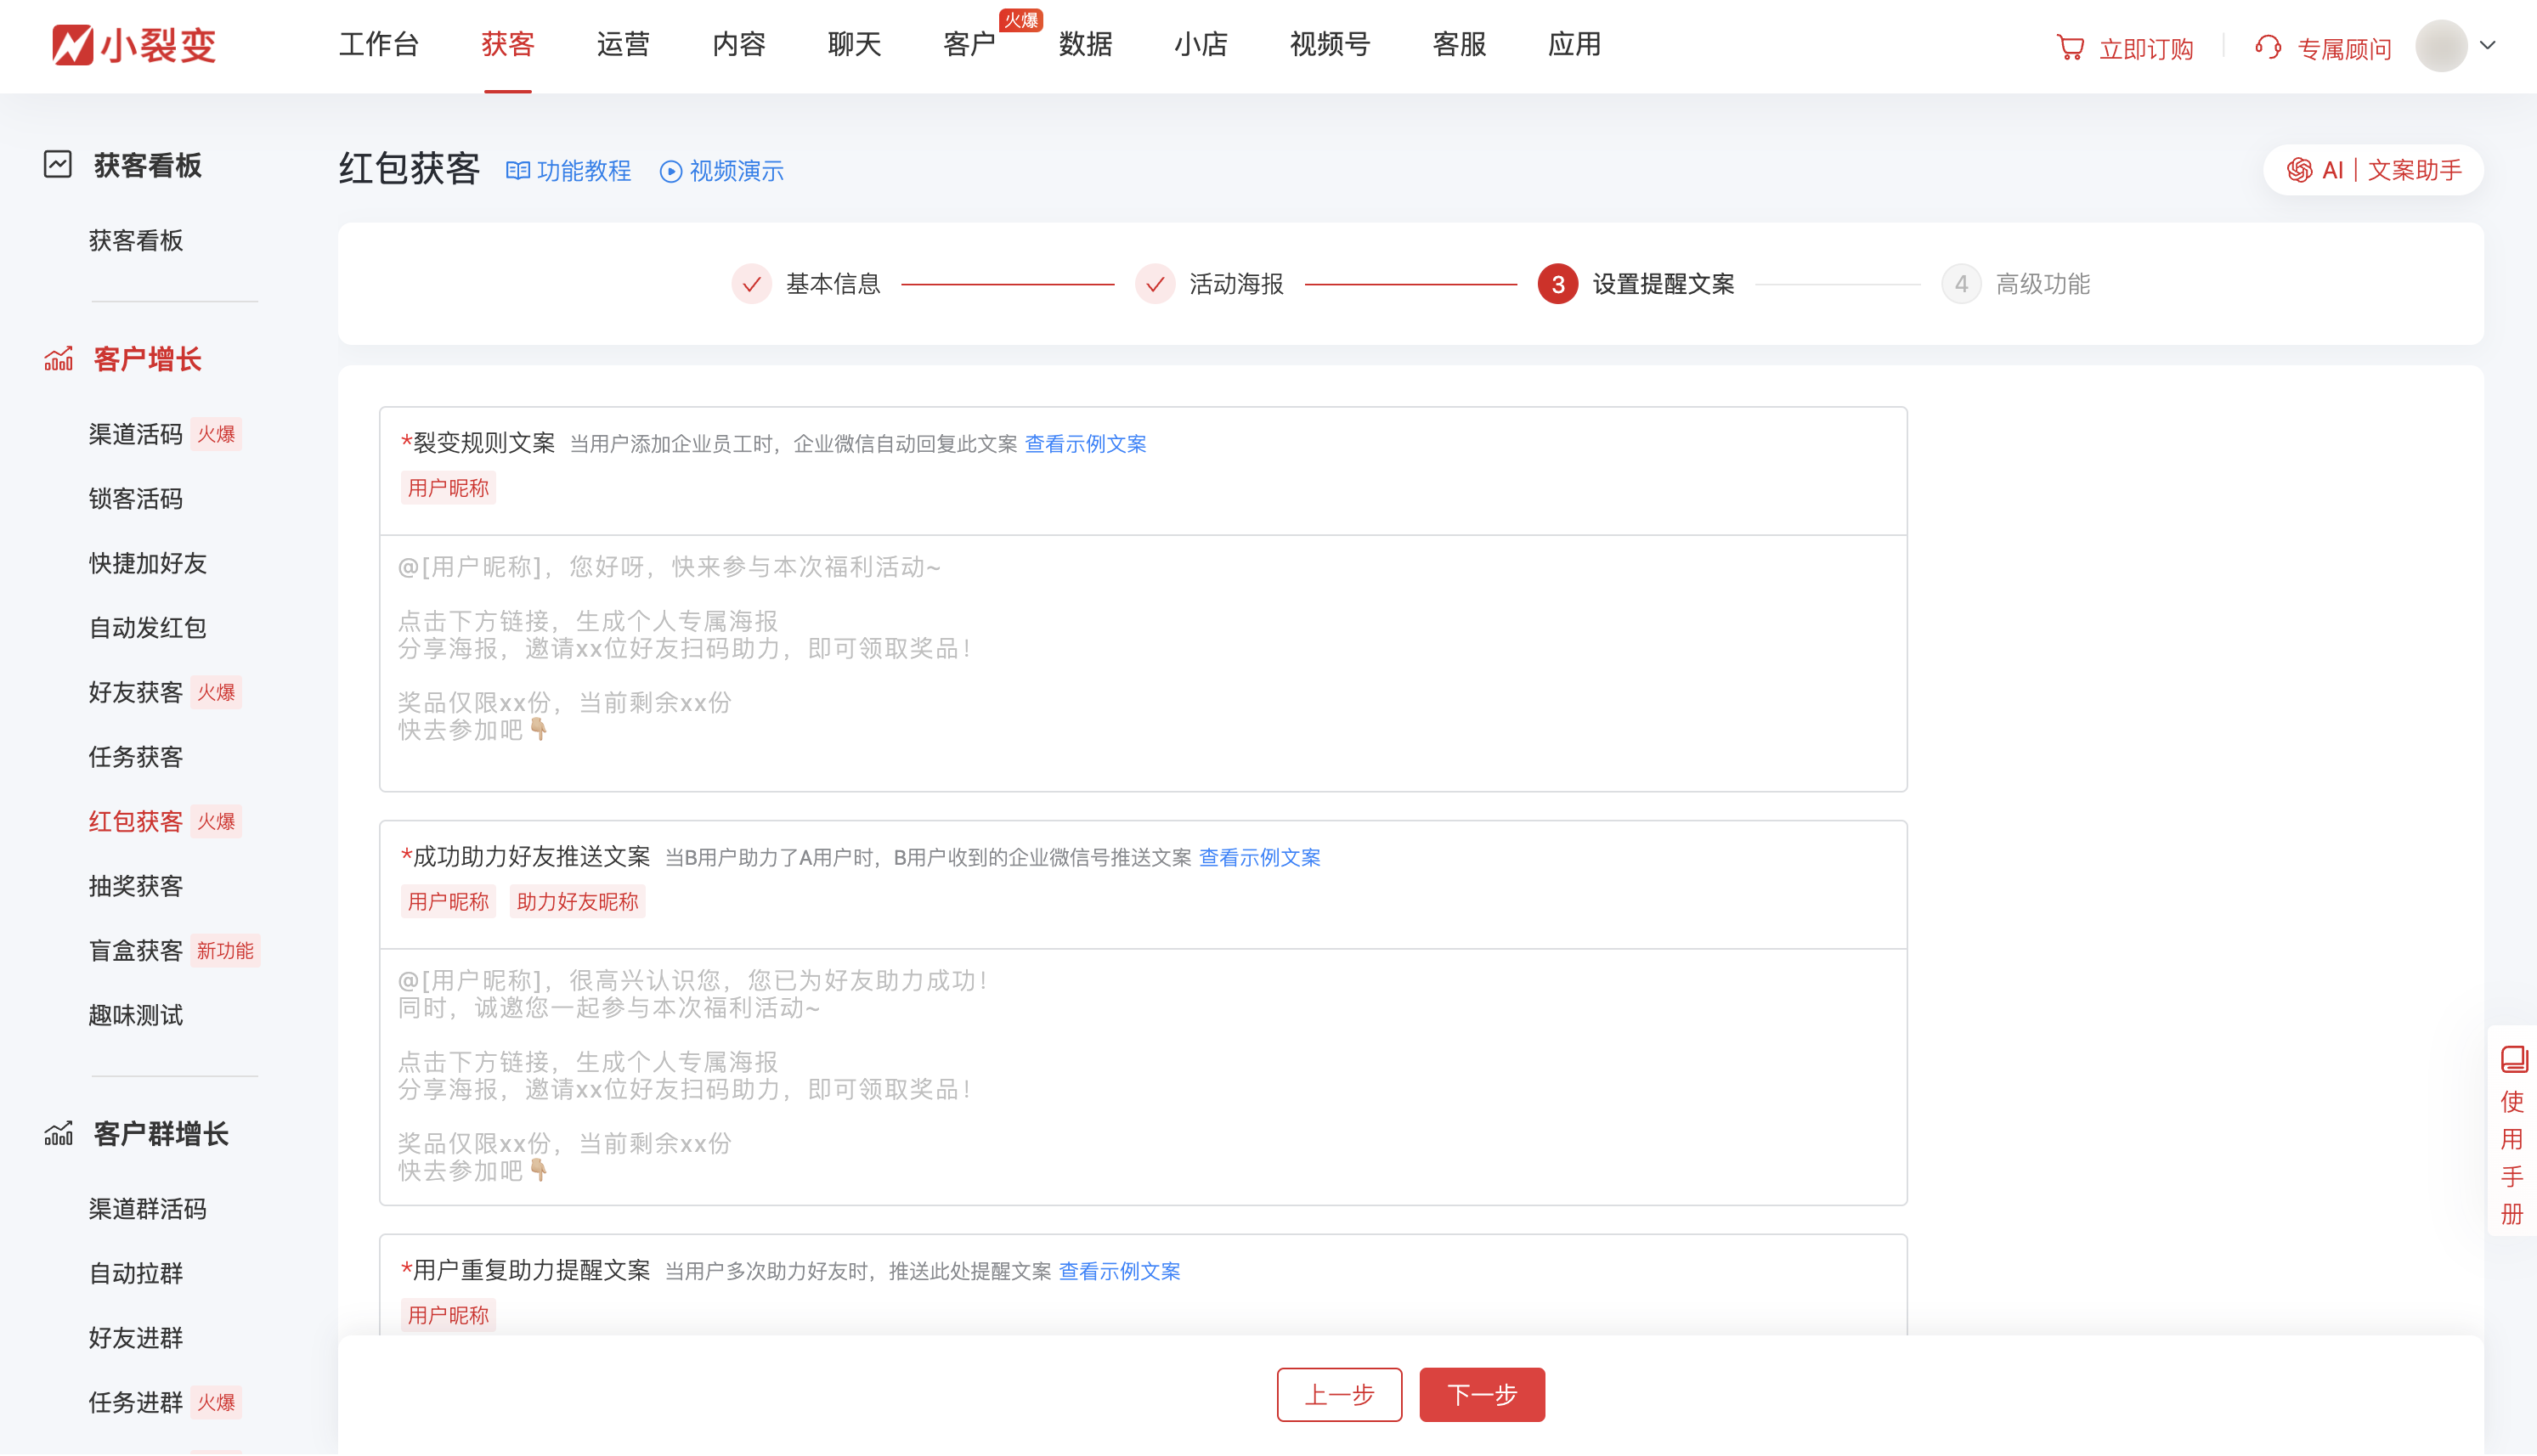Click the 小裂变 logo

[133, 44]
